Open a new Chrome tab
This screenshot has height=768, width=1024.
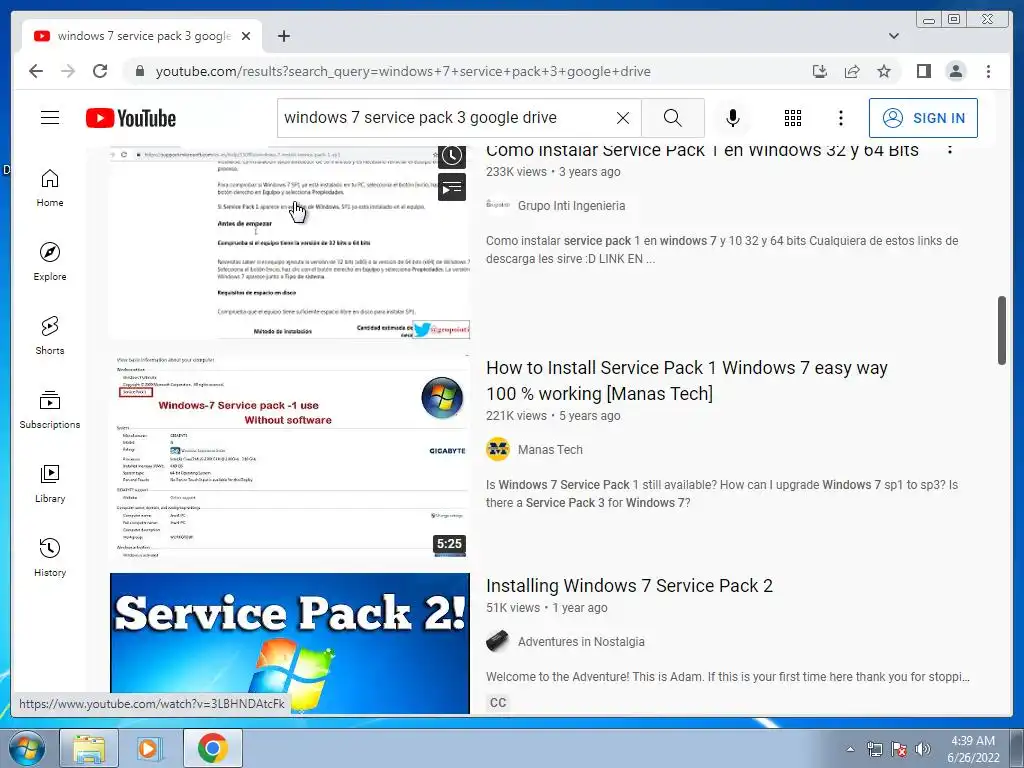click(x=283, y=36)
